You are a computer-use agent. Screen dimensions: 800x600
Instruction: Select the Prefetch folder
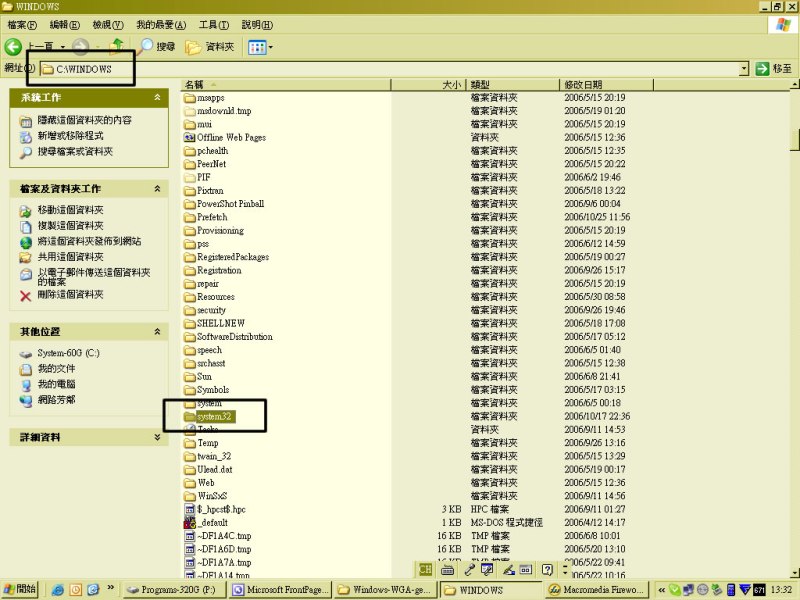pos(206,217)
